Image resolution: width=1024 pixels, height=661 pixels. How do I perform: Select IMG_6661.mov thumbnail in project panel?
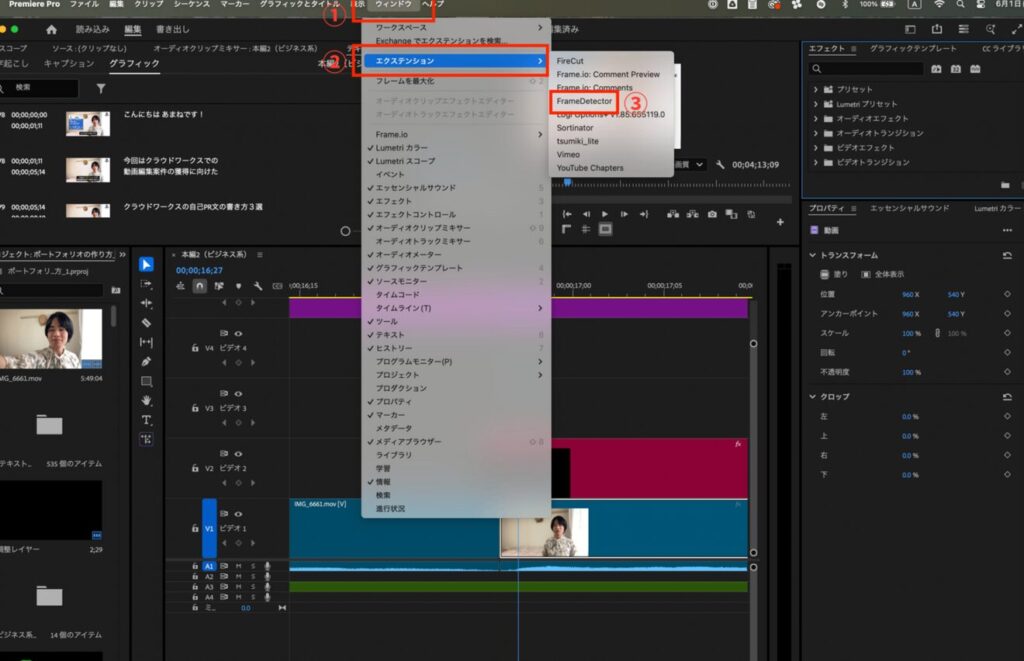(51, 339)
